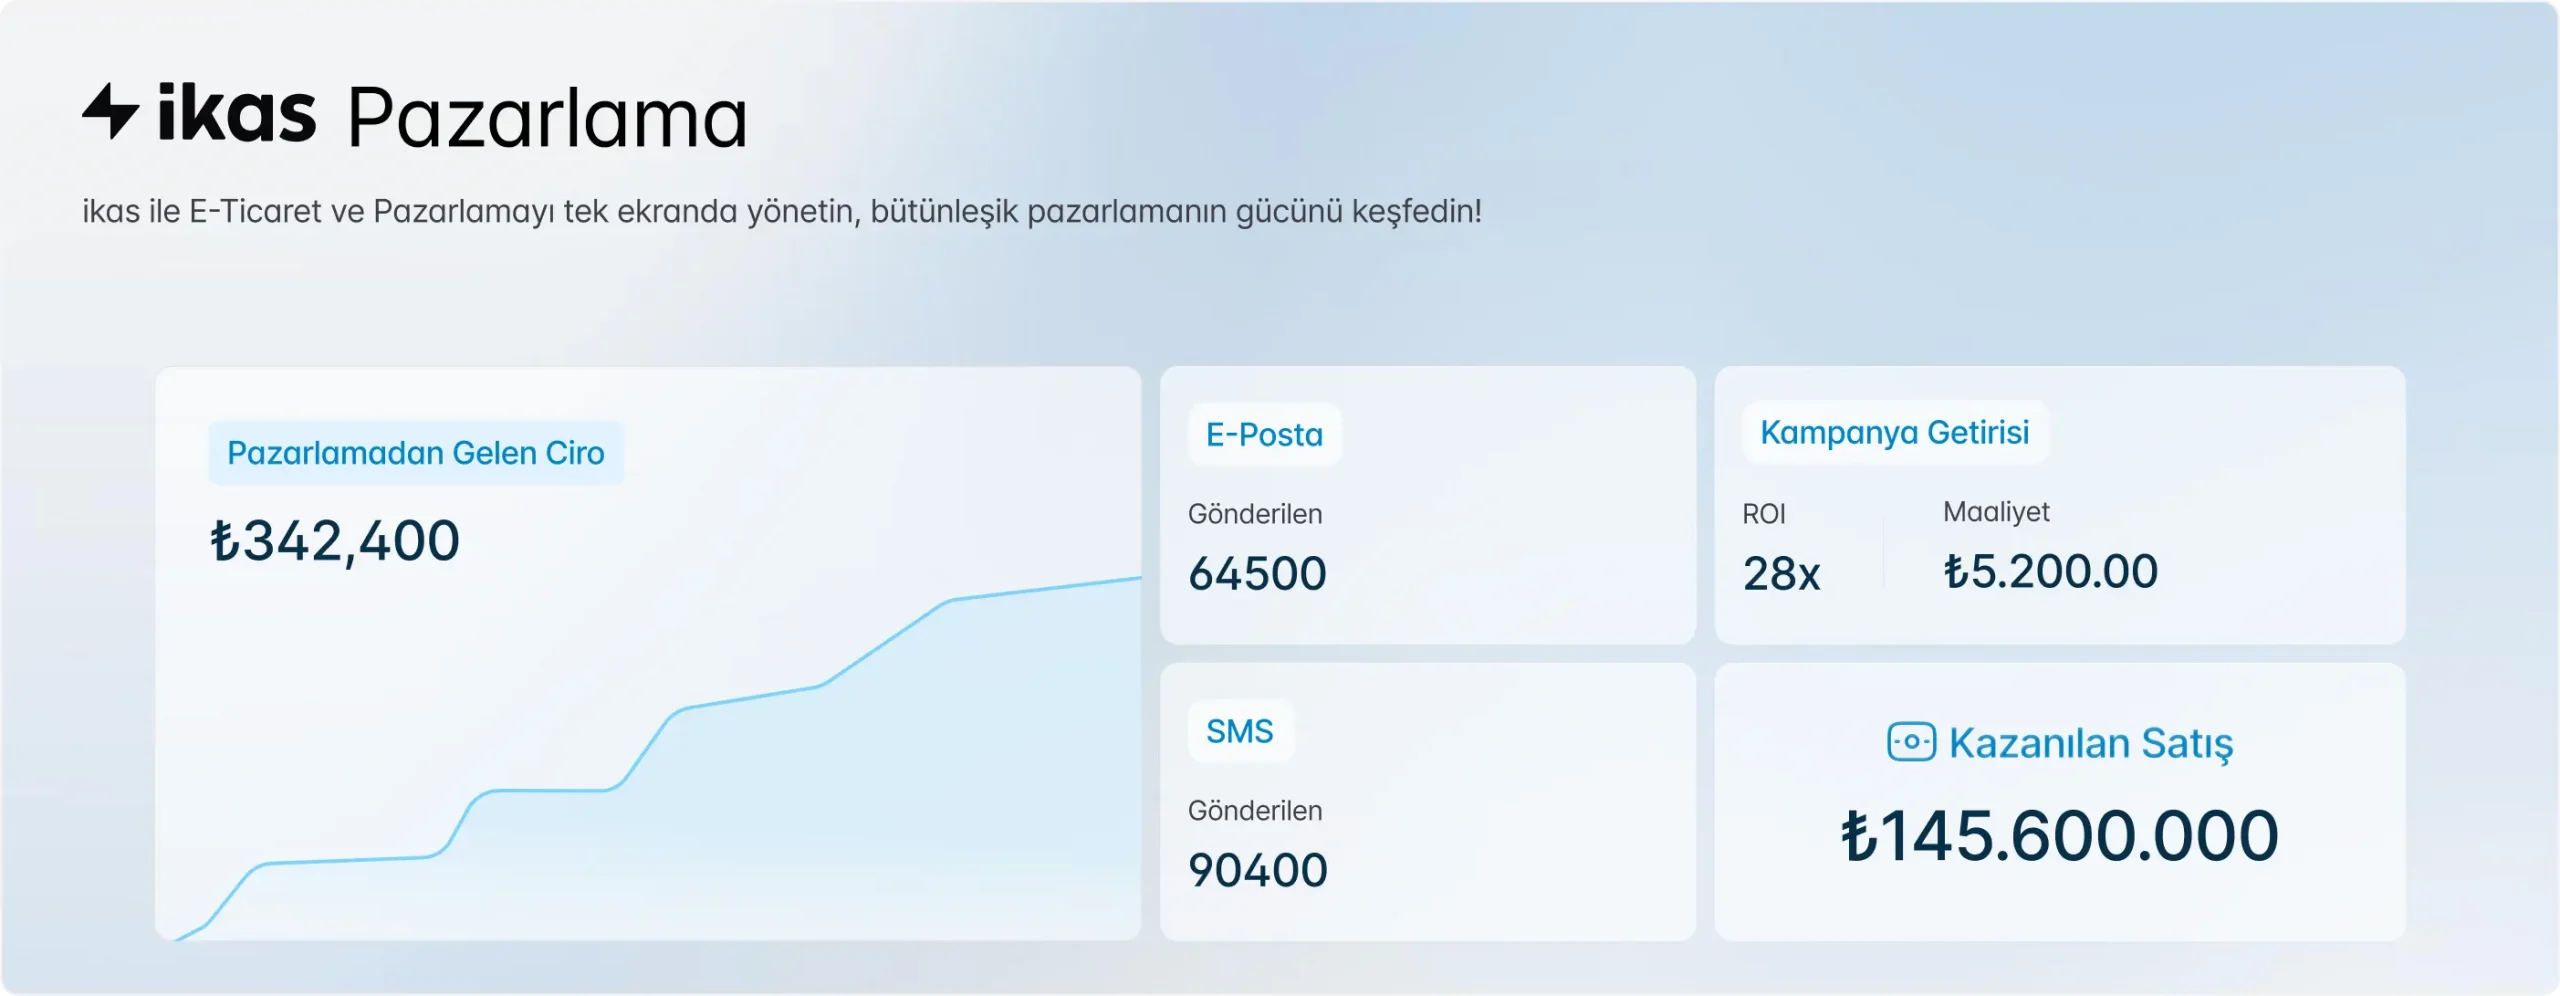
Task: Click the ikas lightning bolt logo
Action: pos(110,110)
